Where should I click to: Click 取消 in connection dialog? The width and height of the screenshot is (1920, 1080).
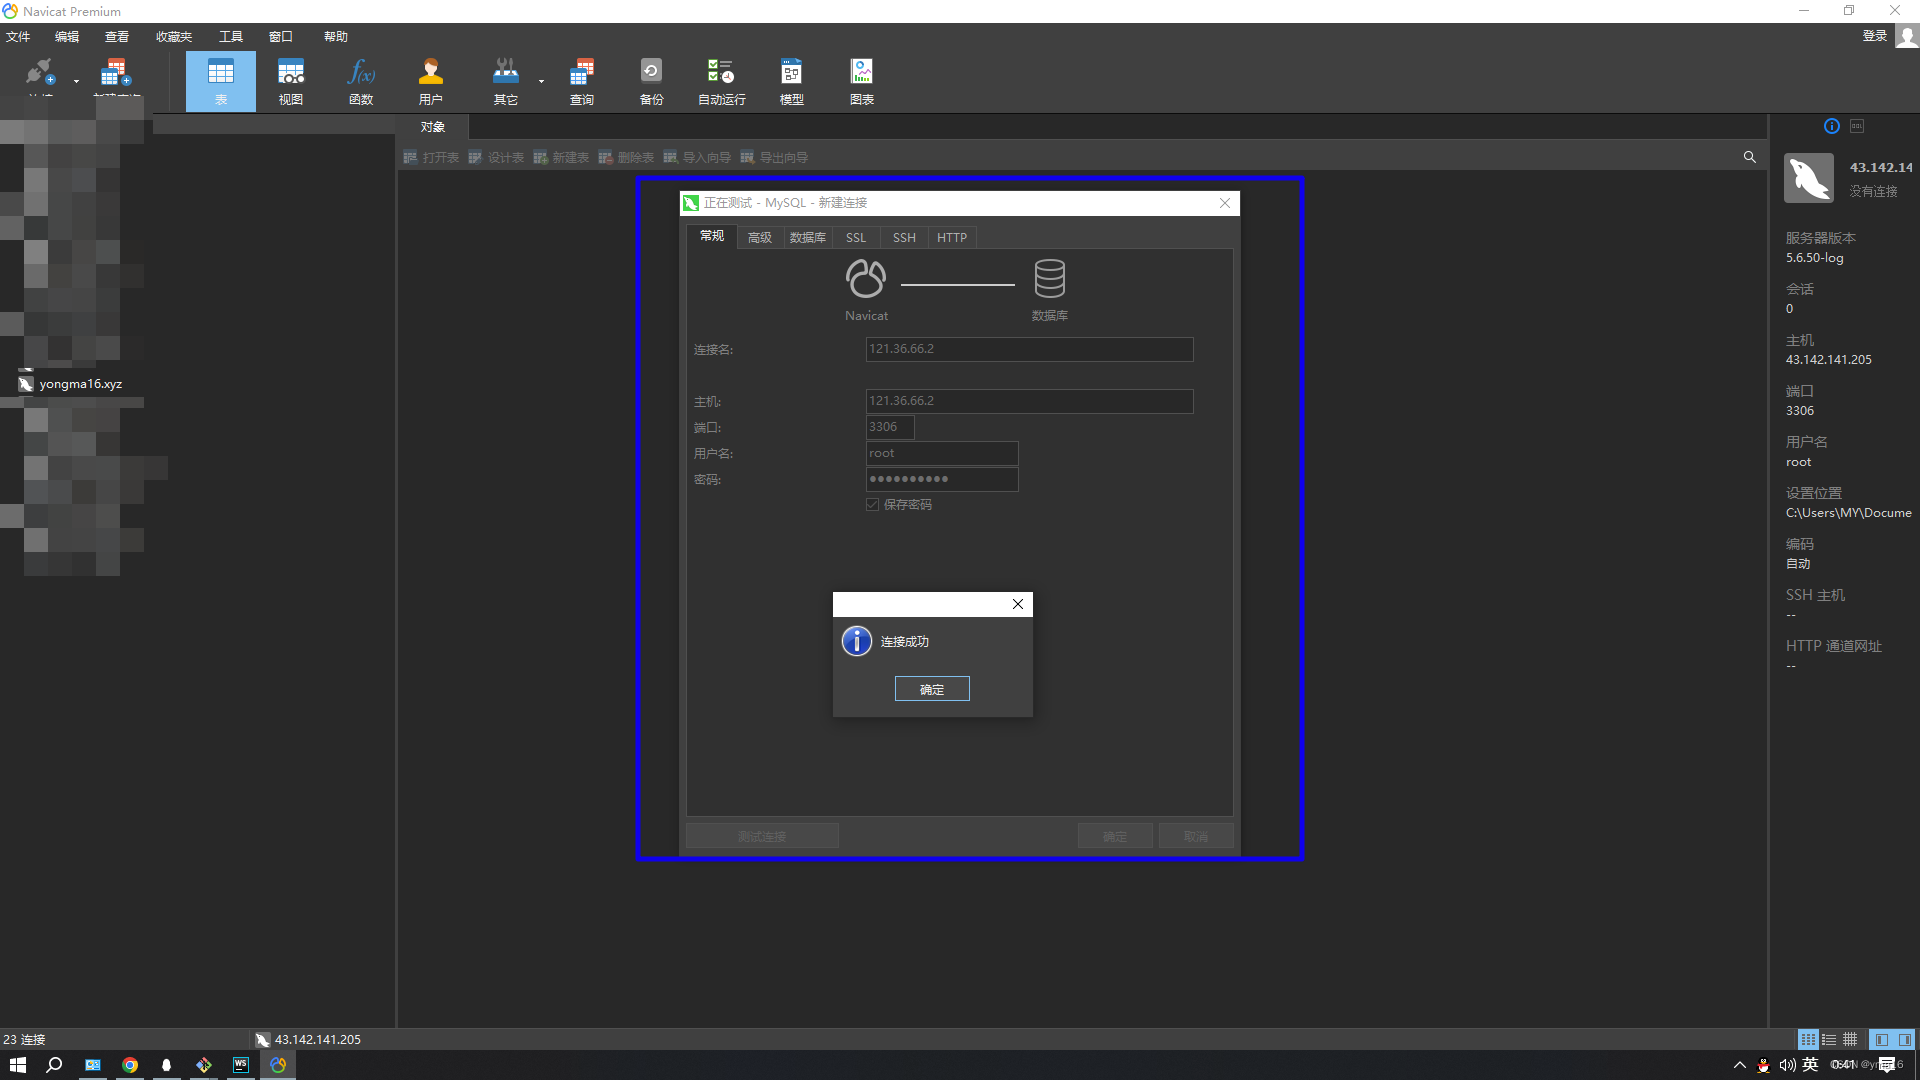point(1196,836)
